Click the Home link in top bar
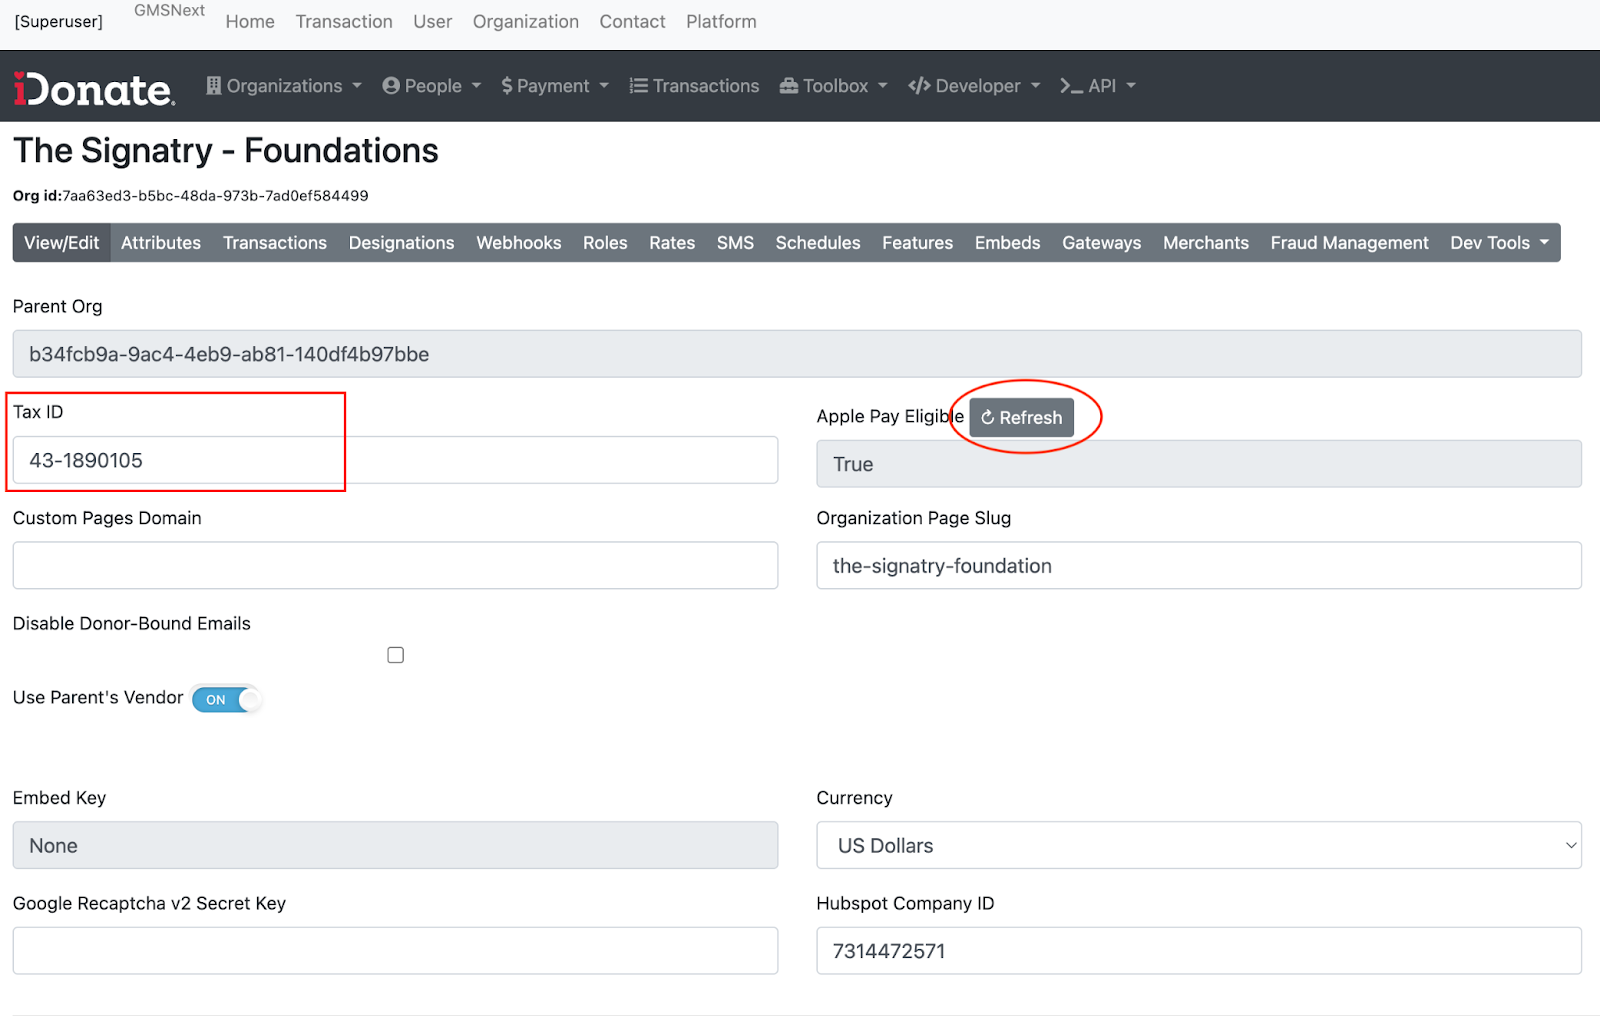Screen dimensions: 1600x1016 (250, 22)
